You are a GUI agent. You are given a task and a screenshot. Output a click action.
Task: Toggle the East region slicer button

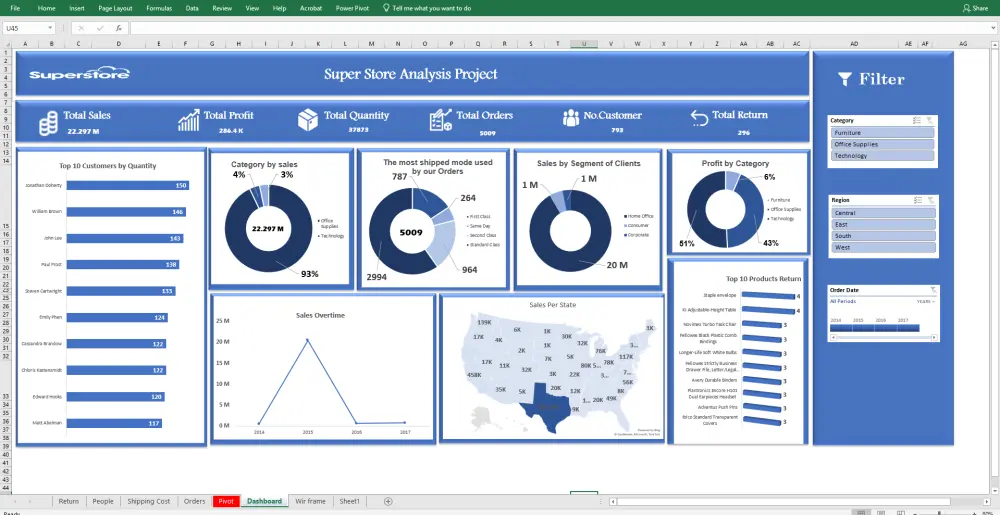[883, 224]
